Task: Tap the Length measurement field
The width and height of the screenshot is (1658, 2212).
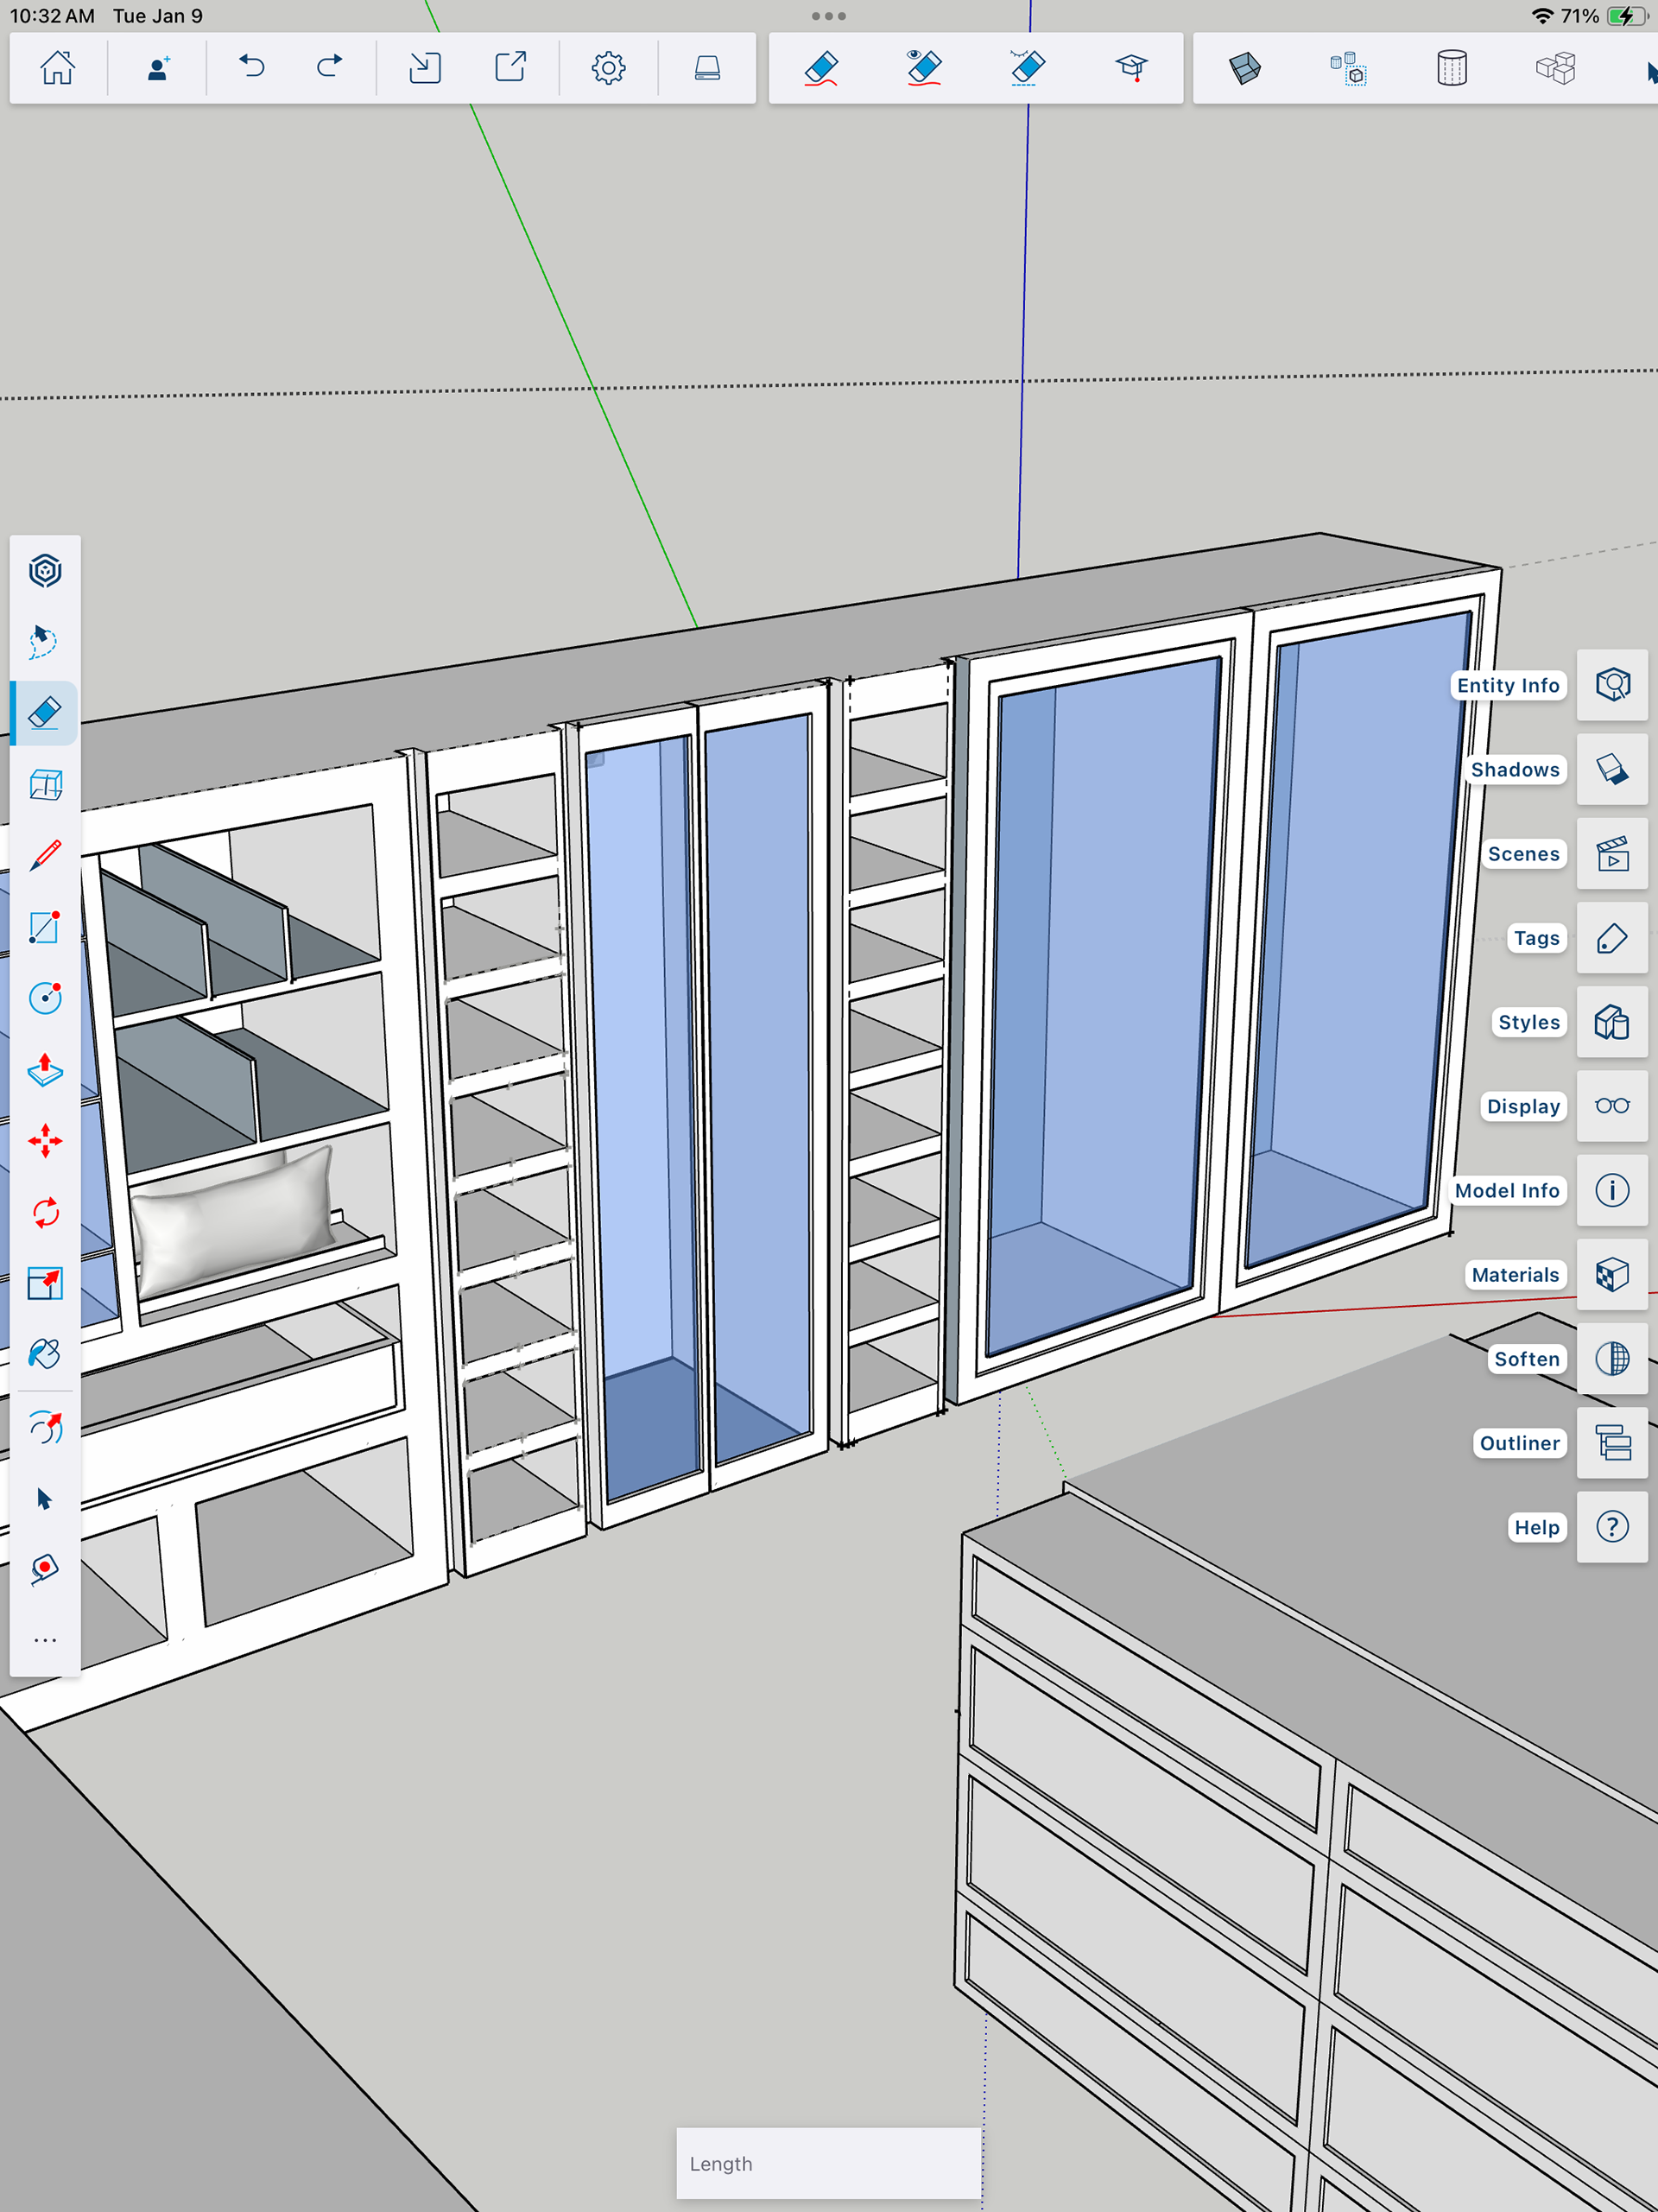Action: pyautogui.click(x=828, y=2163)
